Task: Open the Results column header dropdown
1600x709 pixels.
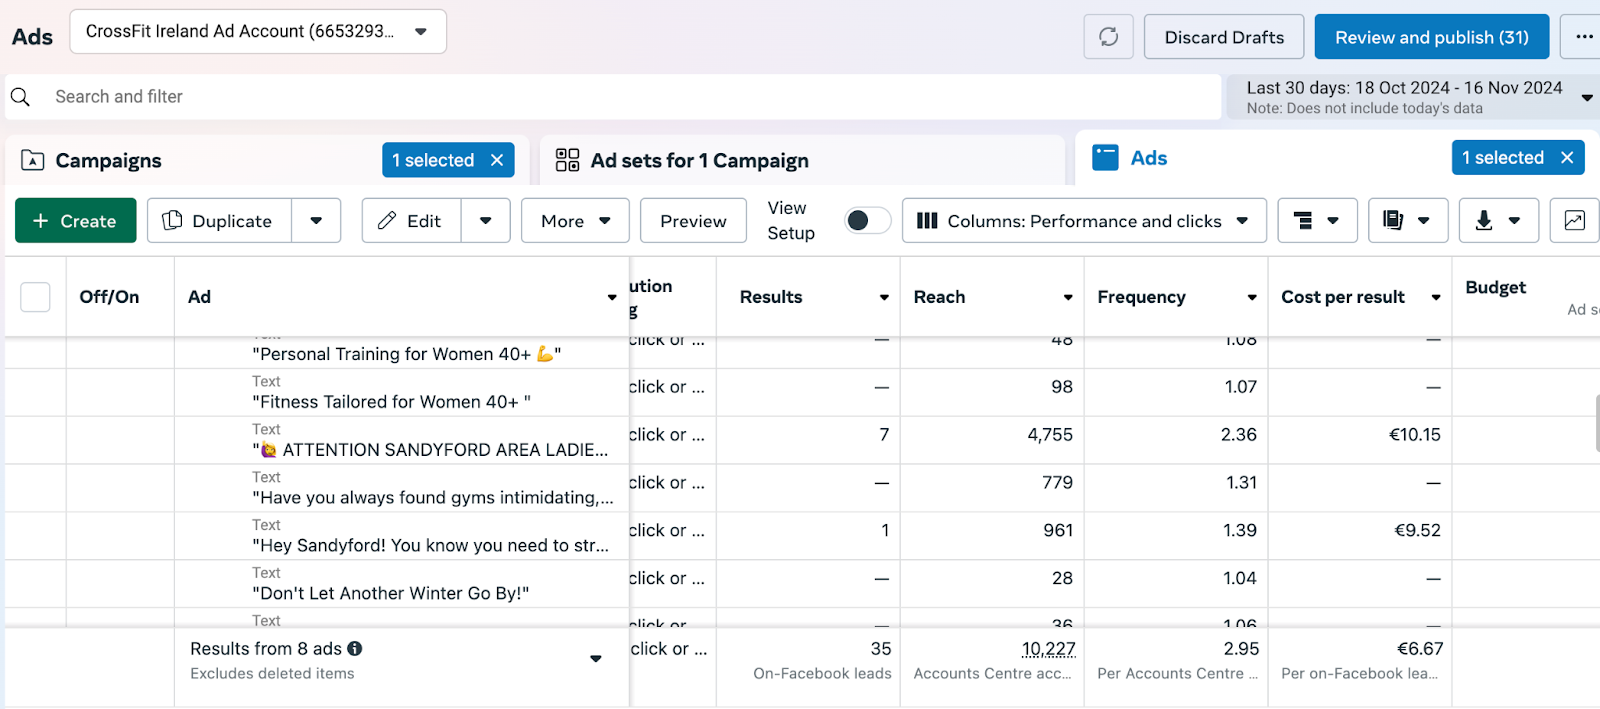Action: (884, 298)
